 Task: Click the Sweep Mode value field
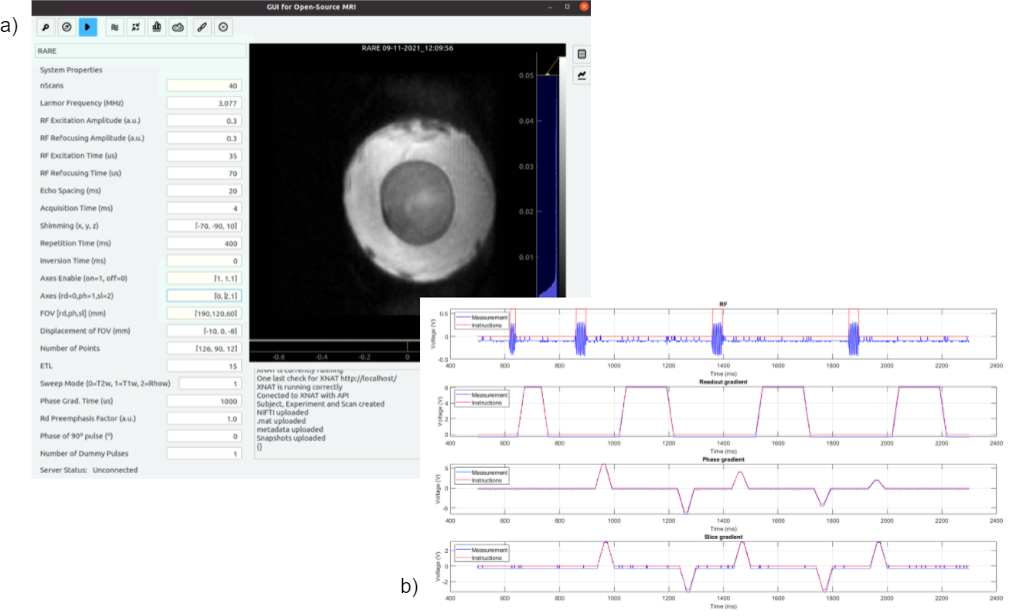point(203,383)
